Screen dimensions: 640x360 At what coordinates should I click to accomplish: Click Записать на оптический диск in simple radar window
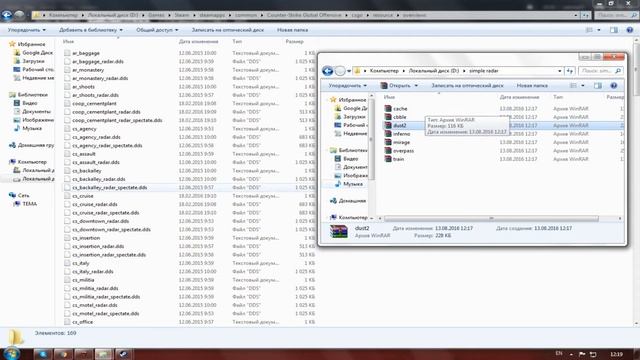click(x=467, y=85)
